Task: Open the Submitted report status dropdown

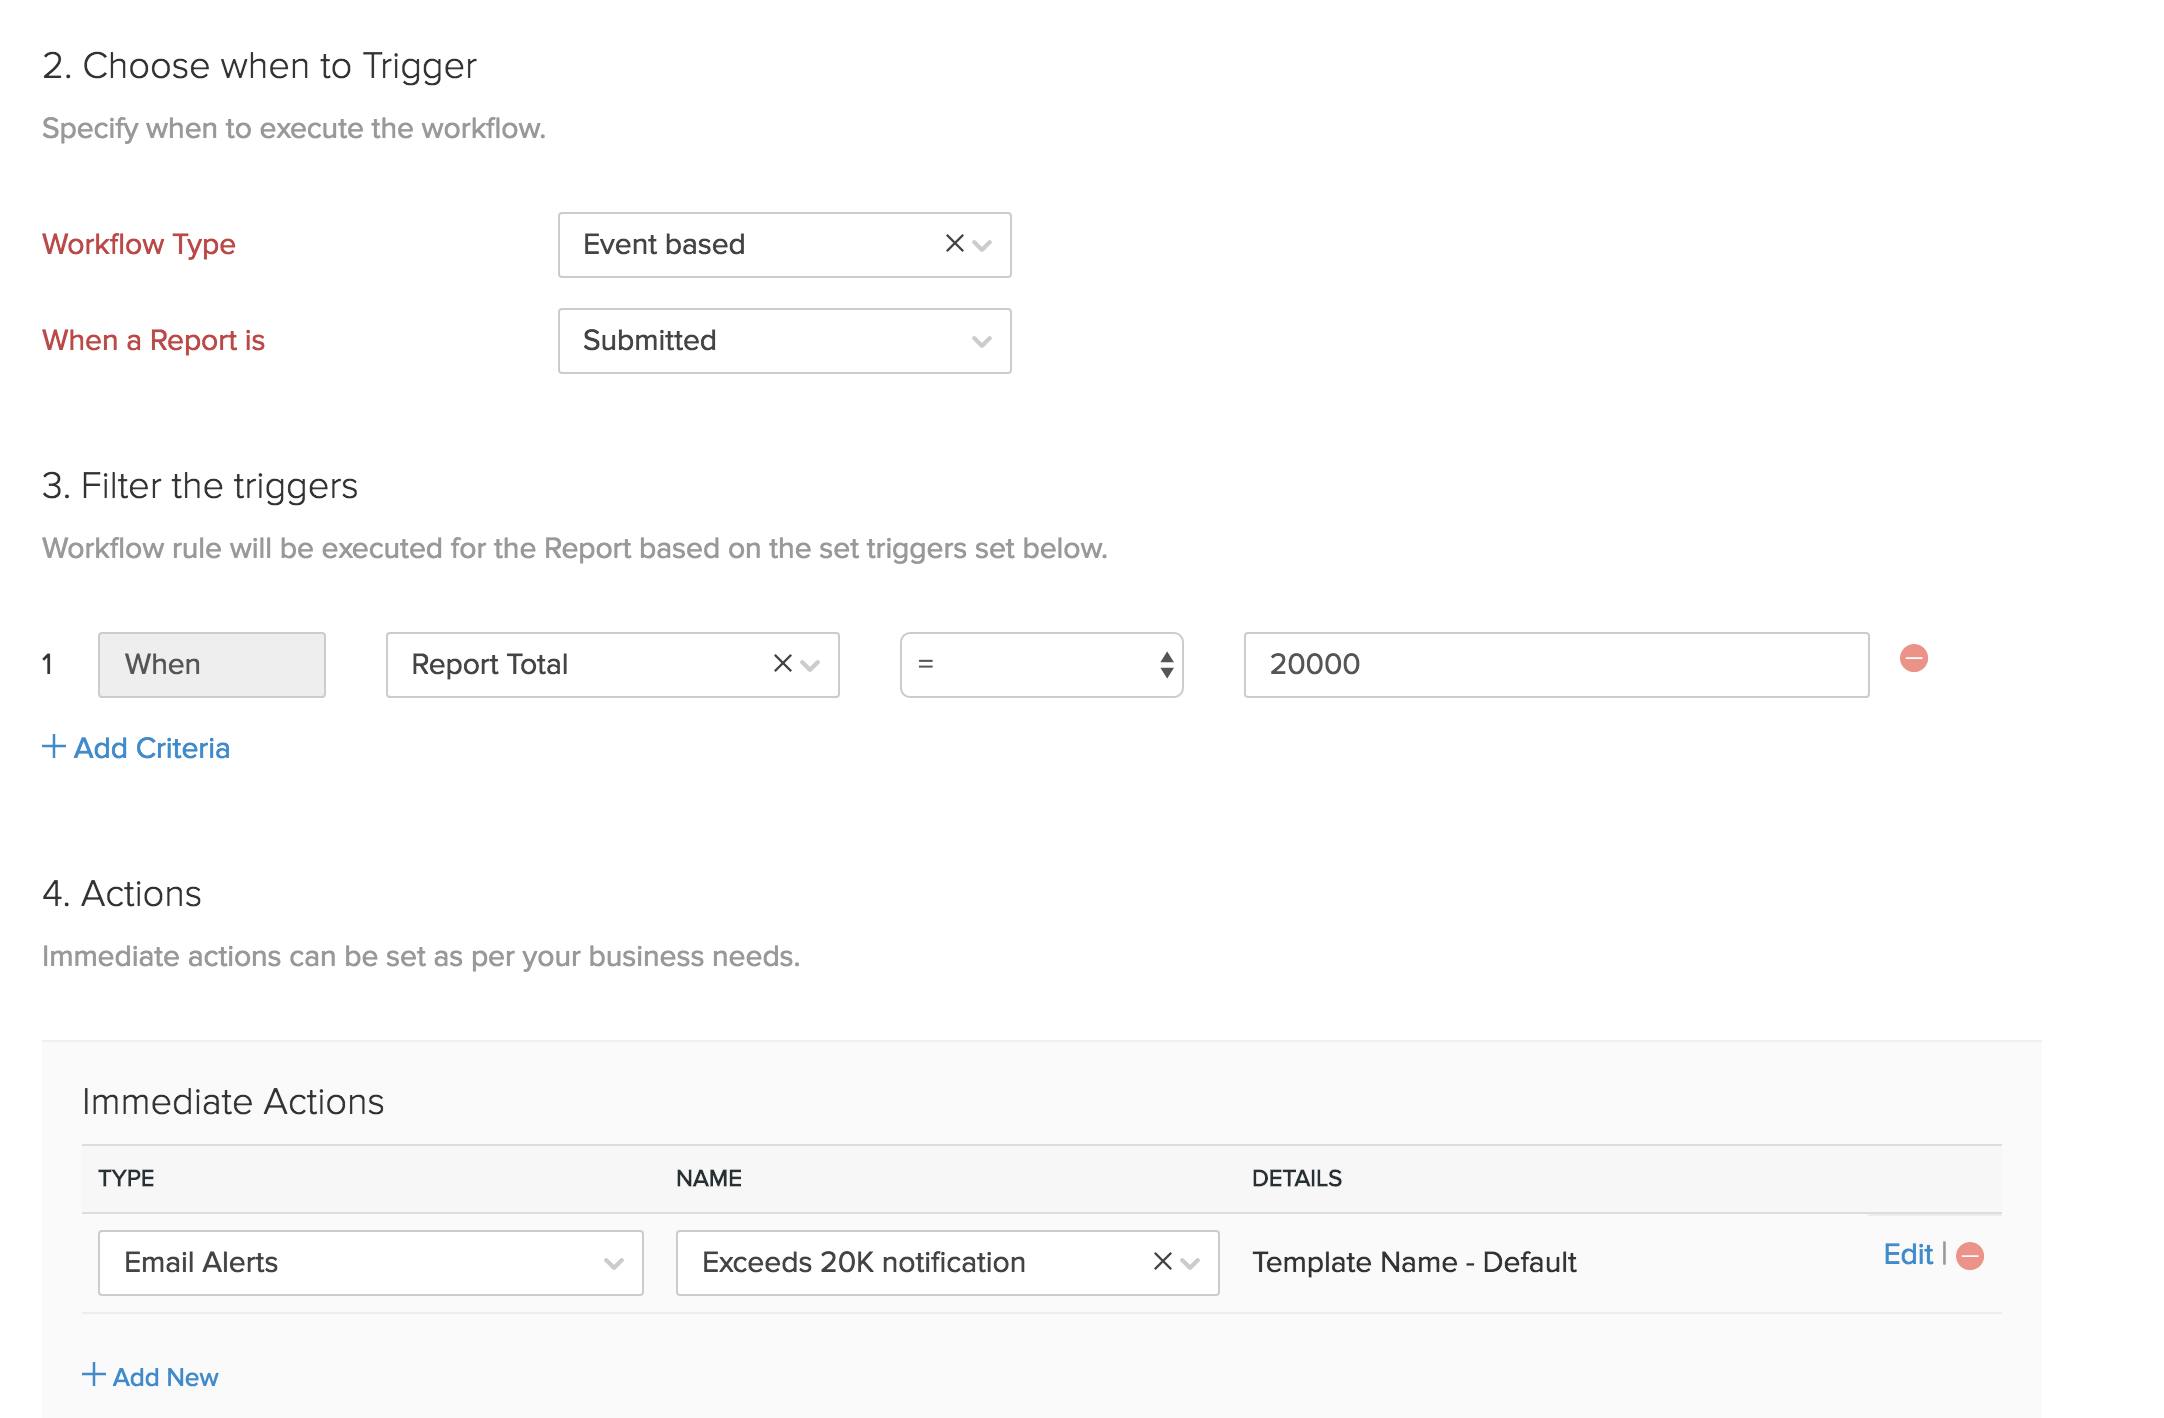Action: [x=784, y=341]
